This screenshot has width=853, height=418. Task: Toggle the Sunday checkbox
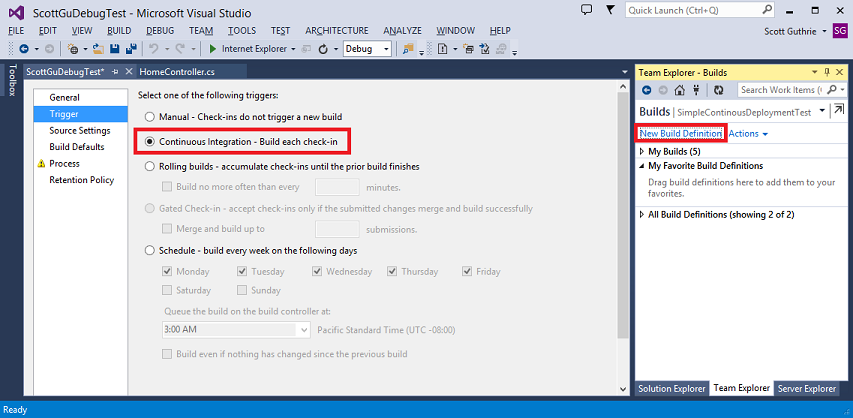pos(242,290)
